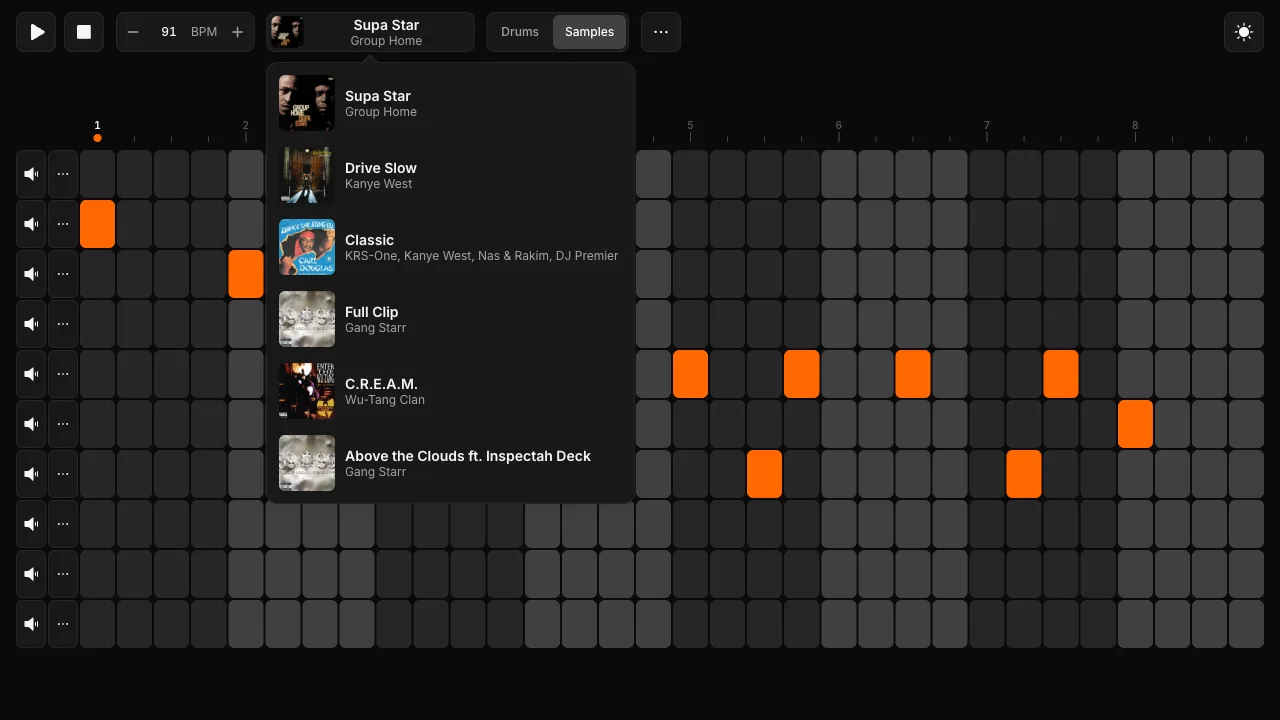Enable the first step of the top row
The height and width of the screenshot is (720, 1280).
click(x=98, y=174)
